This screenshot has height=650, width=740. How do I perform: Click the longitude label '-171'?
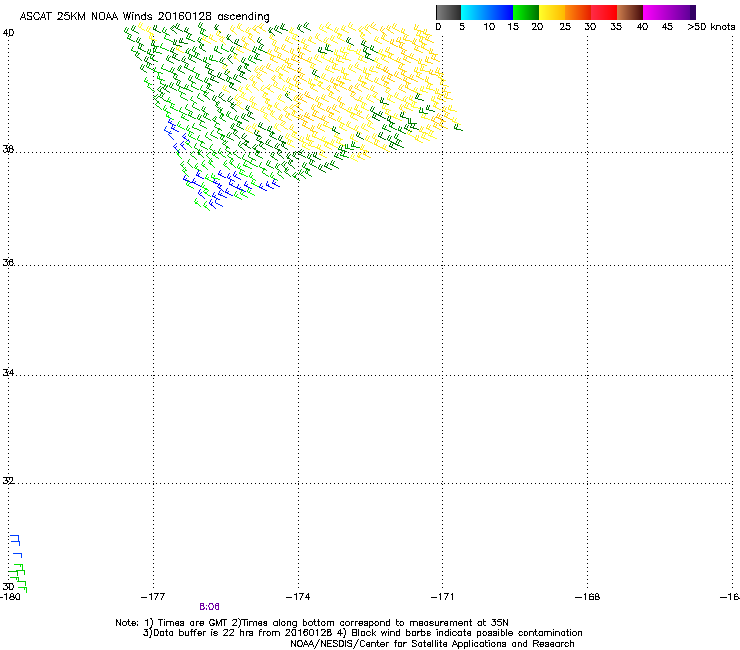click(x=442, y=597)
